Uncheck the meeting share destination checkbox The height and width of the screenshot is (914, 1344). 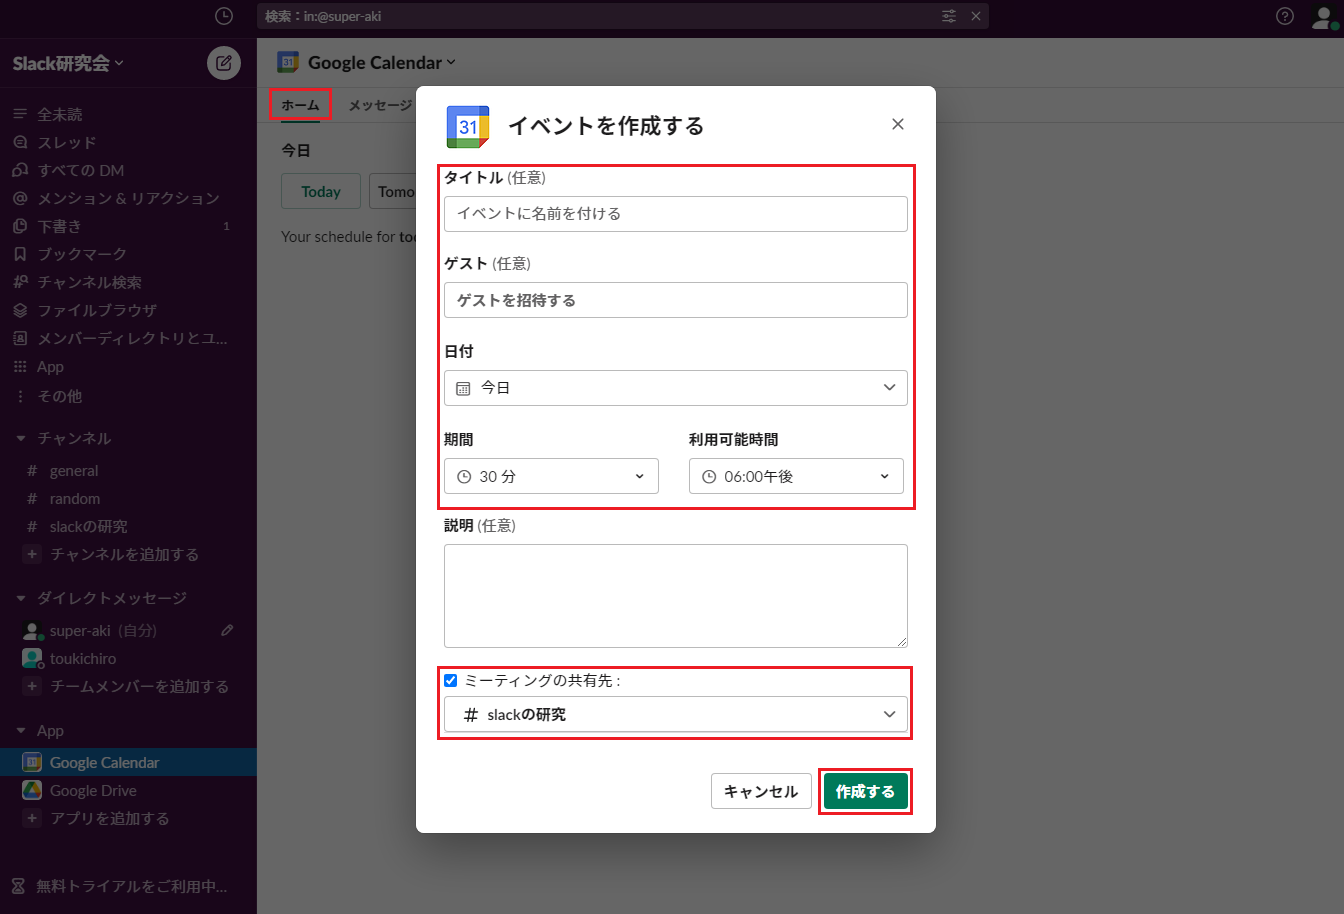(x=451, y=681)
